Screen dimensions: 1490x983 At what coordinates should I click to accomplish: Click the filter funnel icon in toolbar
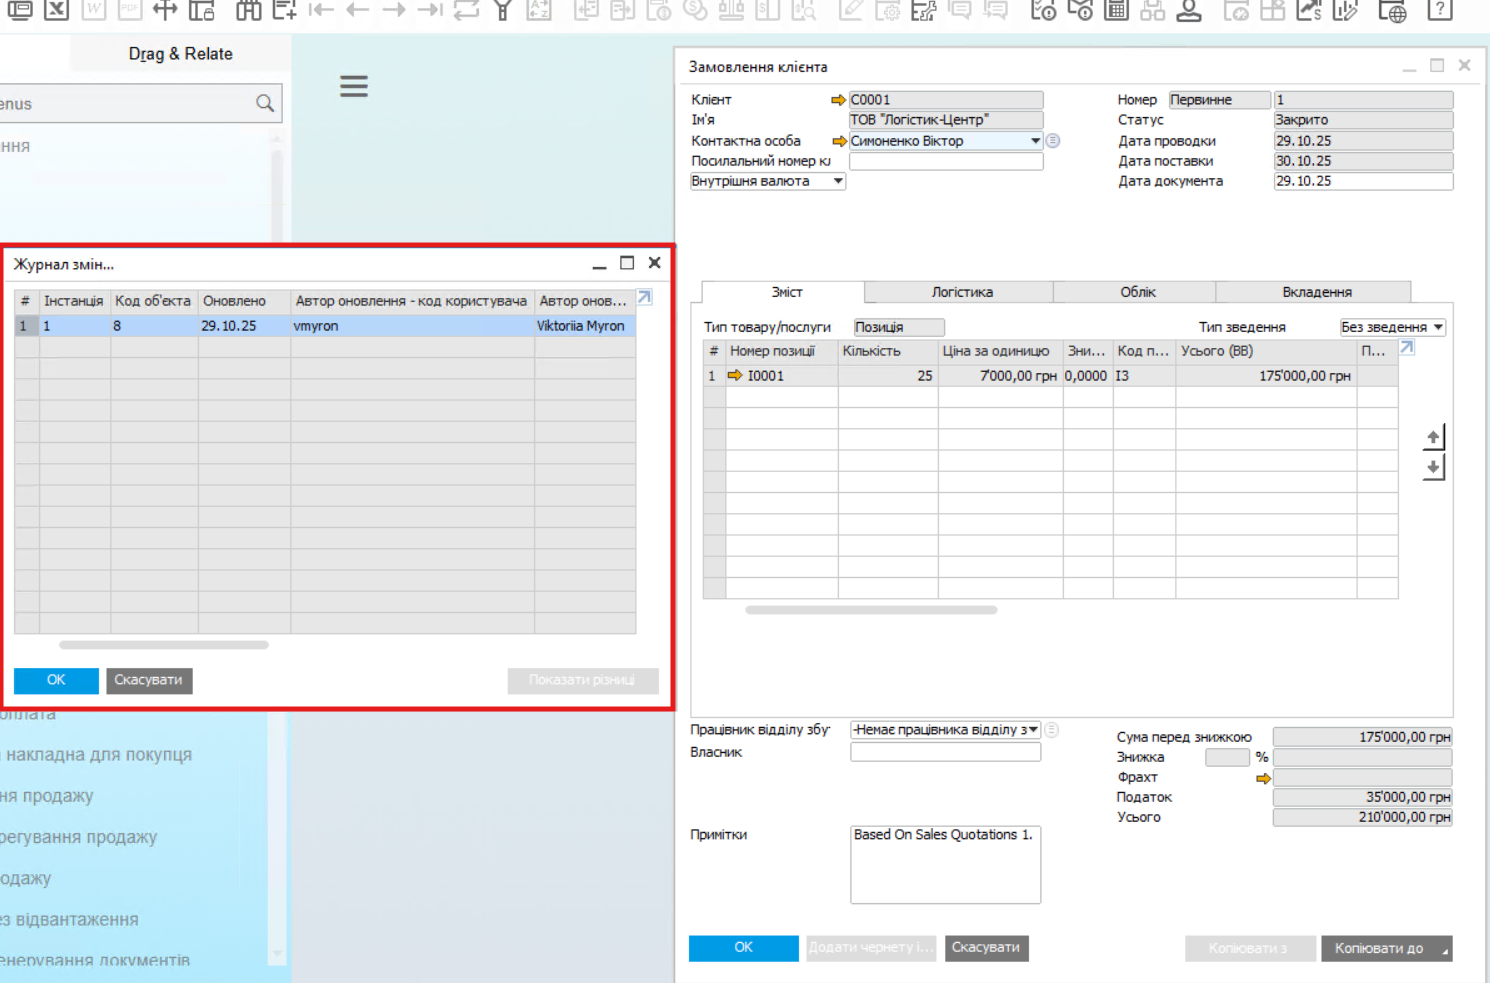(x=503, y=10)
